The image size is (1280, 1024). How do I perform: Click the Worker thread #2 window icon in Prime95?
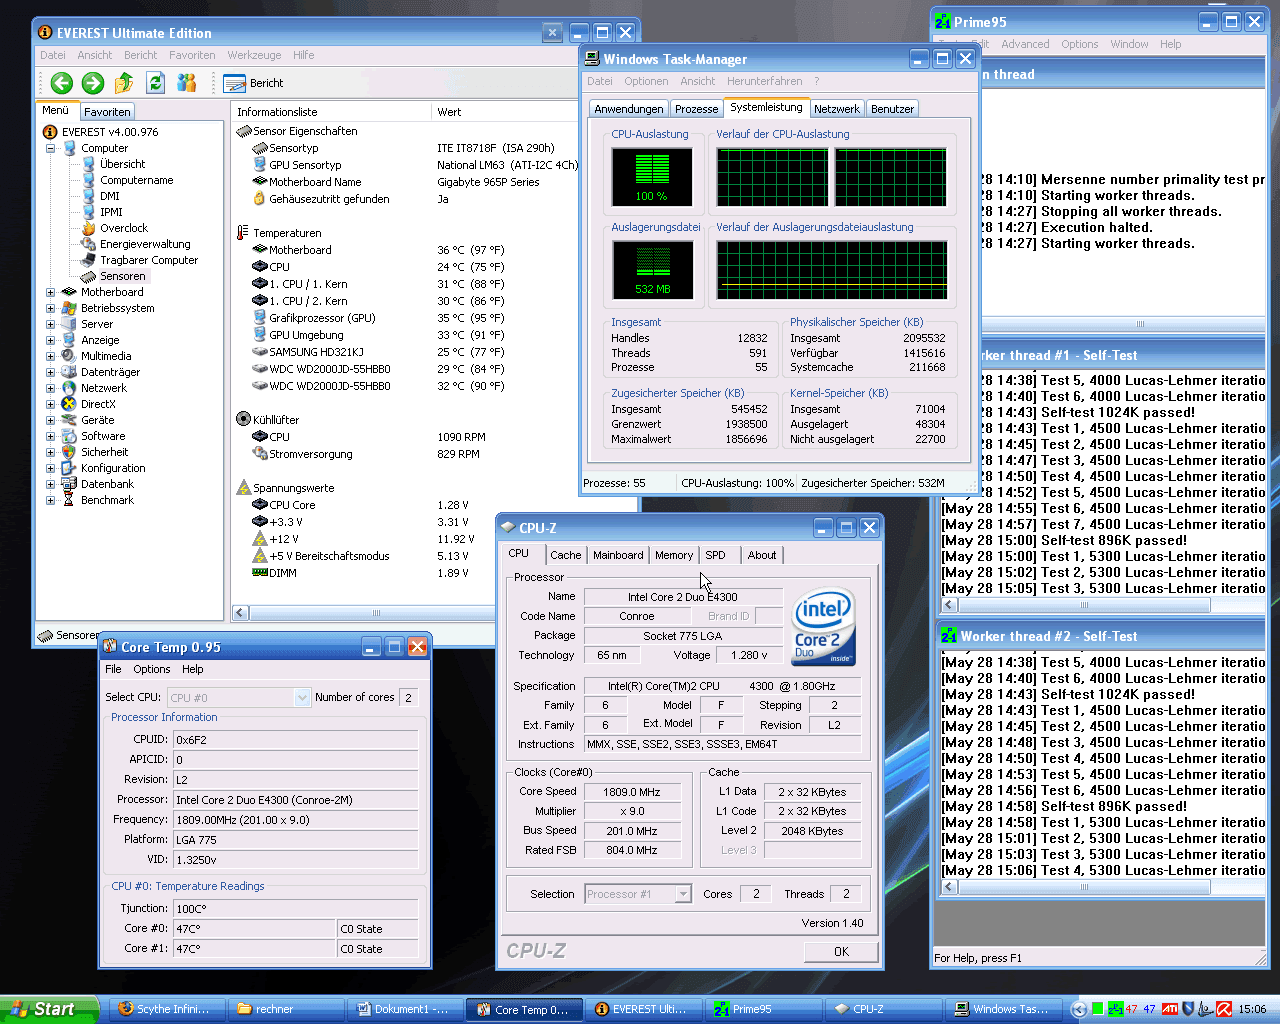tap(948, 636)
